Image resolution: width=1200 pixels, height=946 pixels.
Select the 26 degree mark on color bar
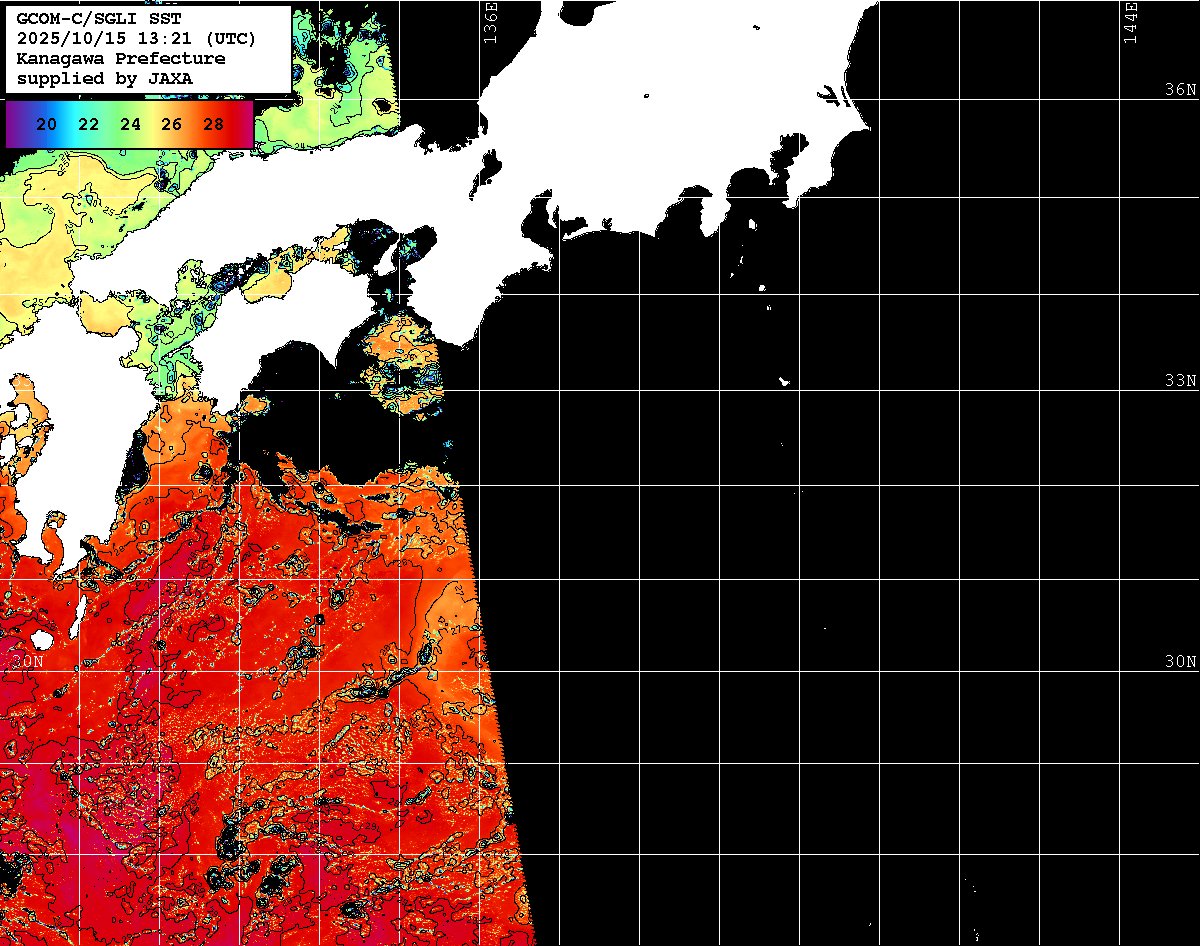[171, 124]
